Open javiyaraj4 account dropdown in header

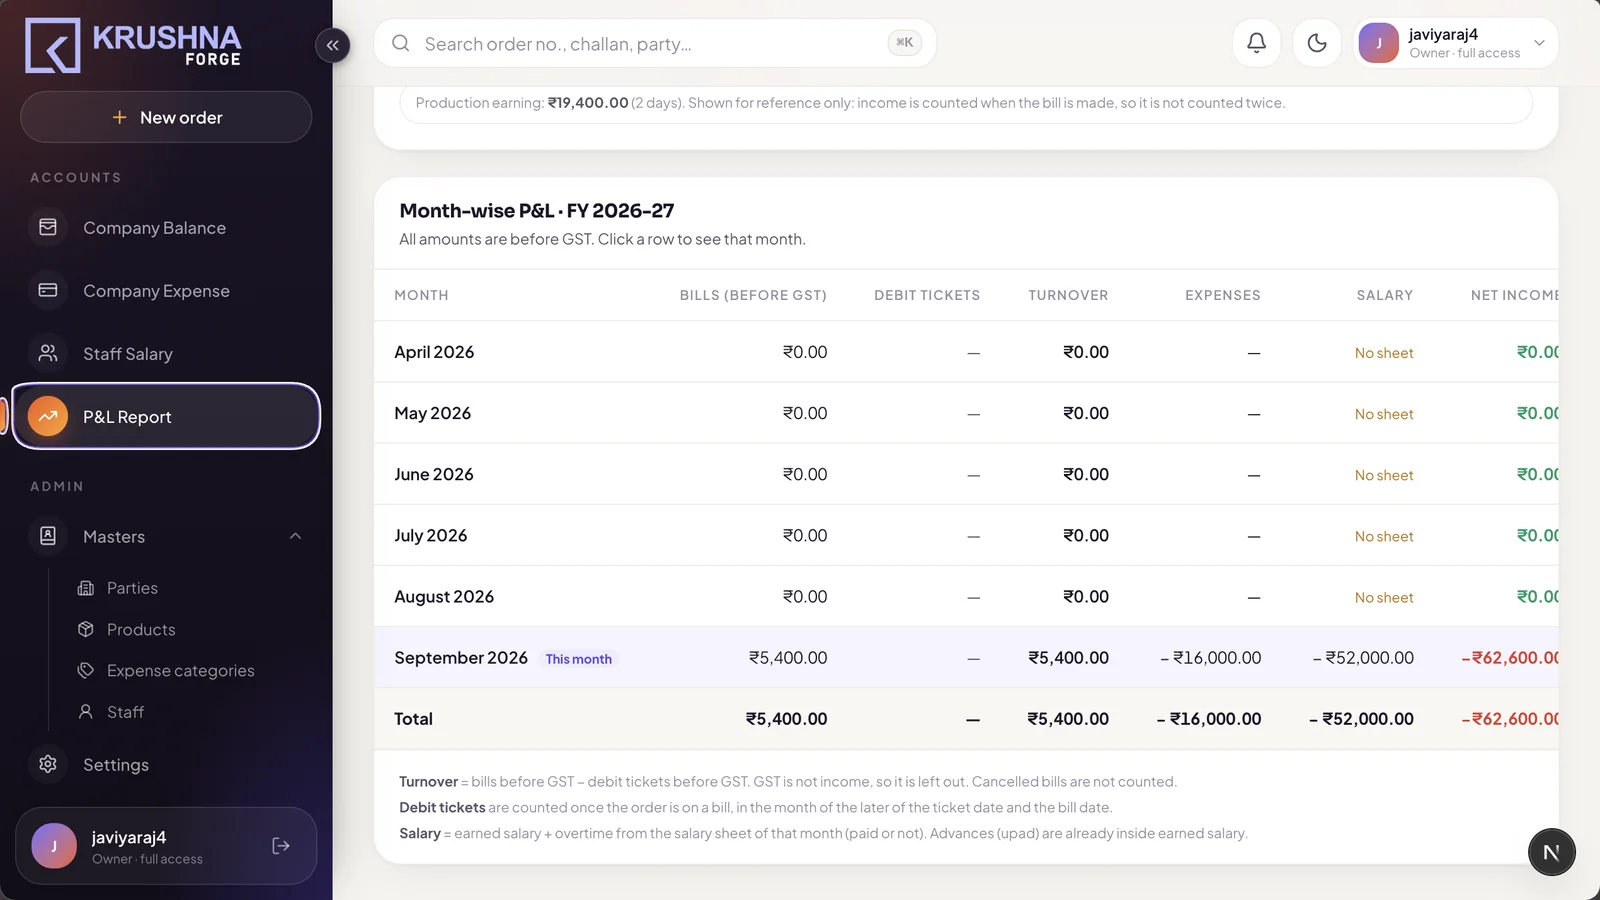click(x=1456, y=43)
